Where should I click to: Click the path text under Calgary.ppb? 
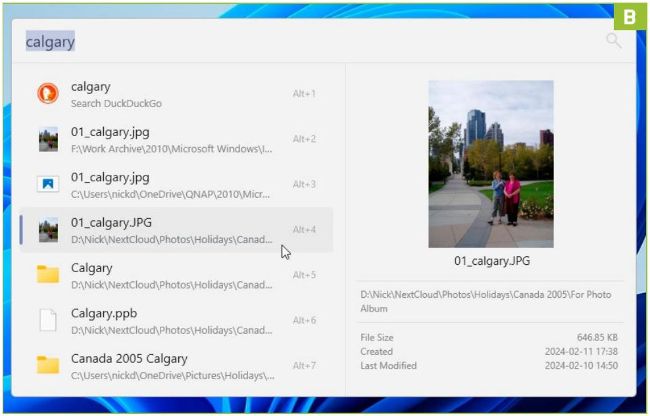click(172, 330)
